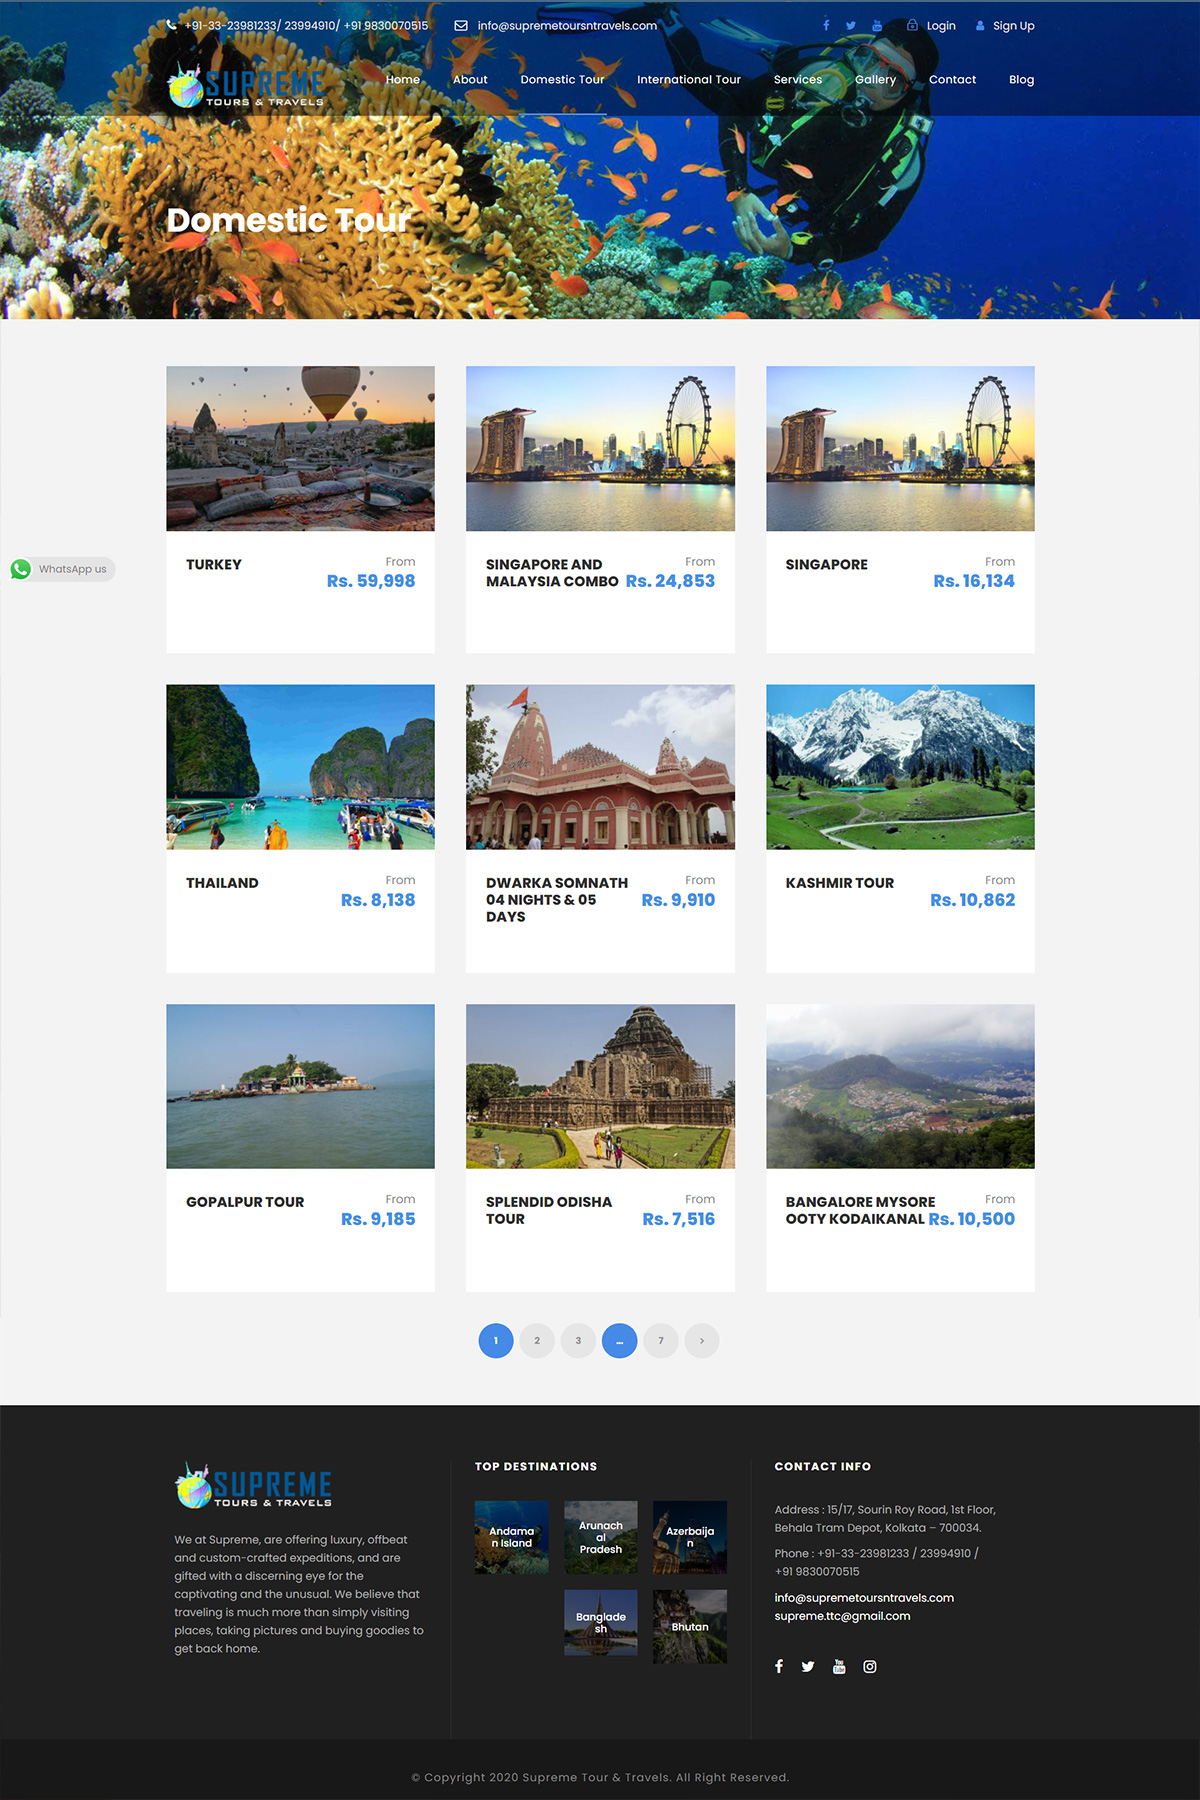This screenshot has height=1800, width=1200.
Task: Click the email envelope icon in header
Action: coord(461,25)
